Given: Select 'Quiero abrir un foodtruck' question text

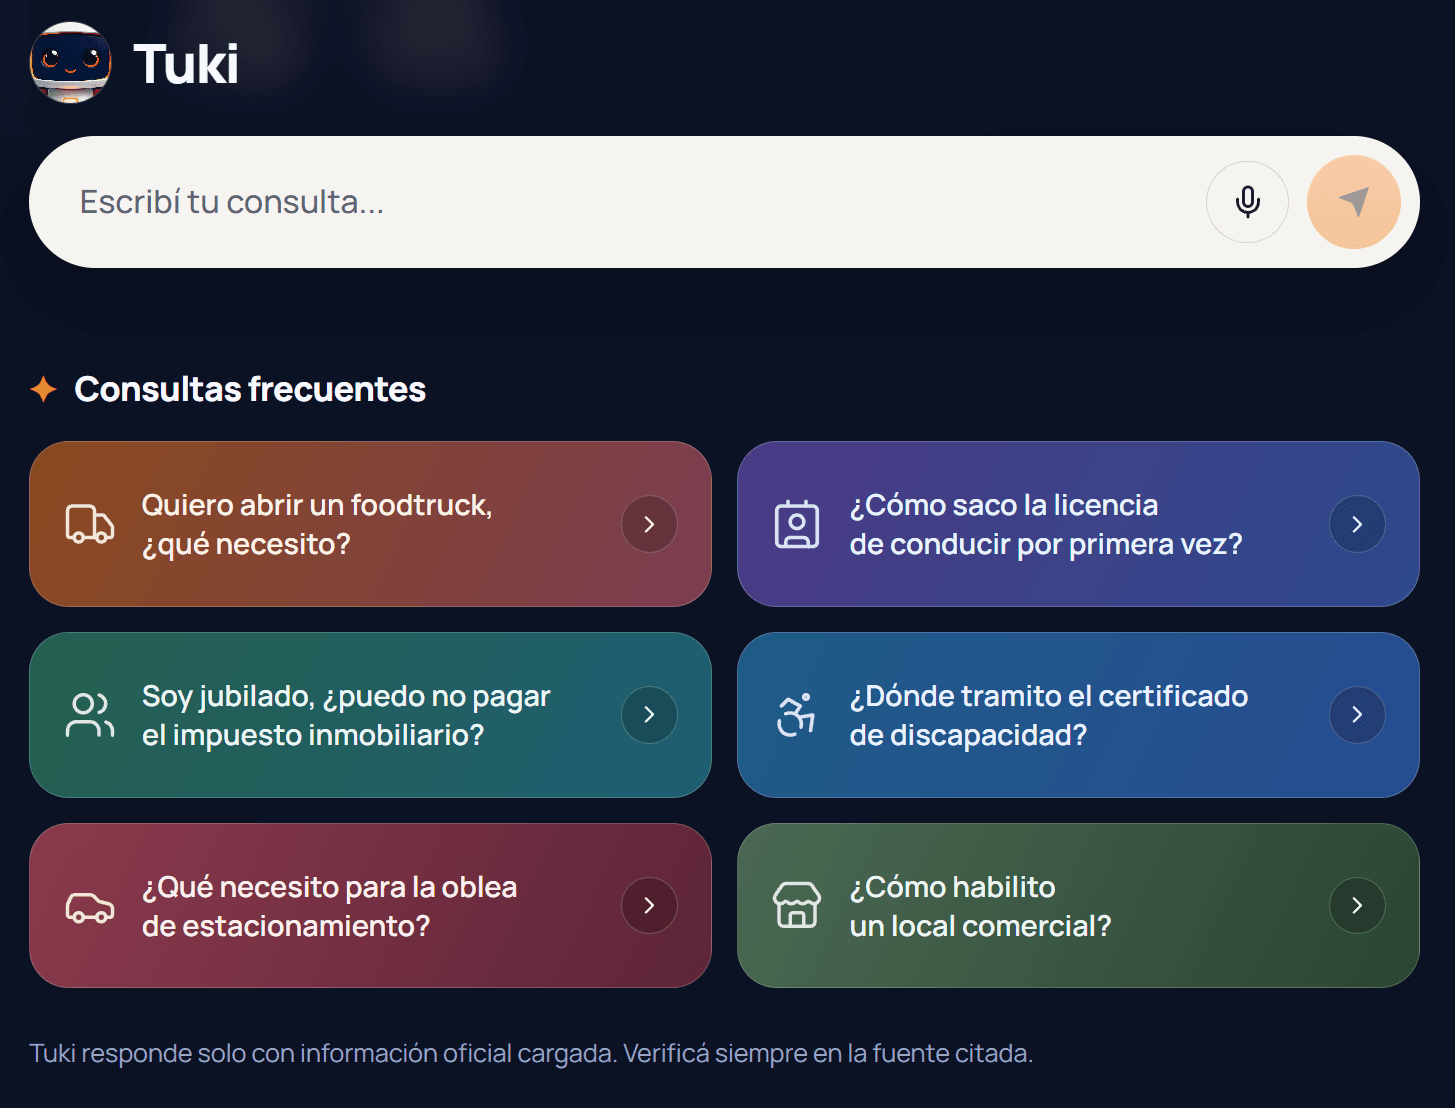Looking at the screenshot, I should [x=317, y=524].
